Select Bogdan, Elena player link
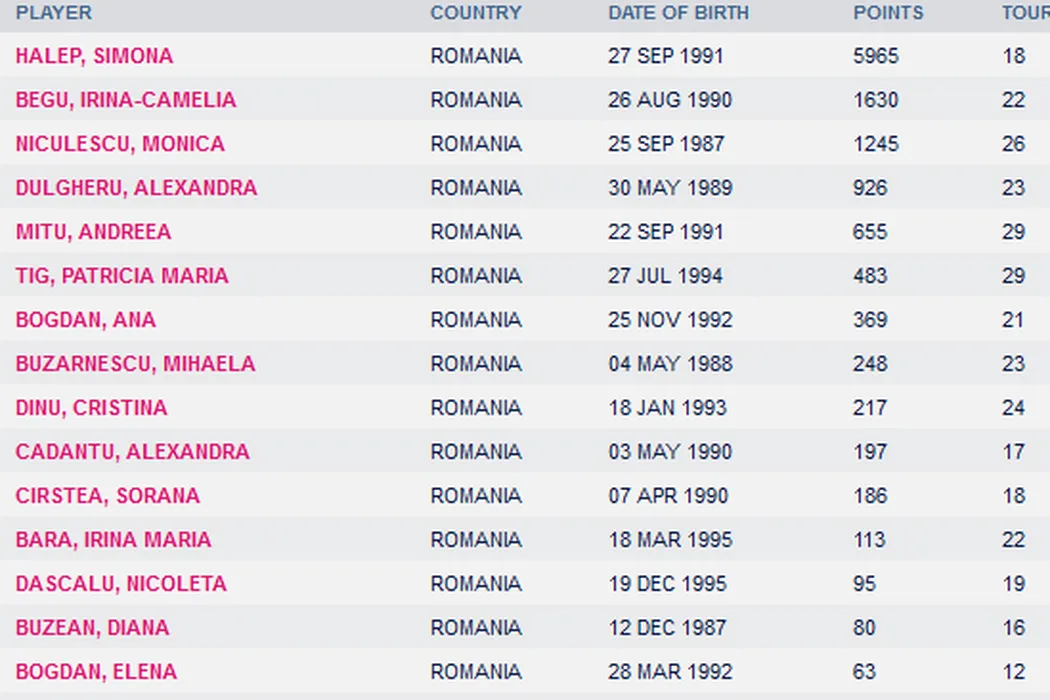This screenshot has width=1050, height=700. (x=96, y=672)
